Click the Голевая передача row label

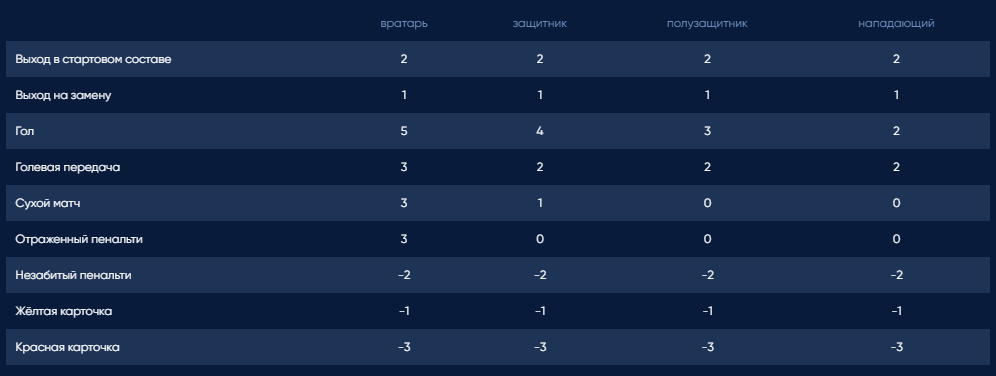[68, 167]
